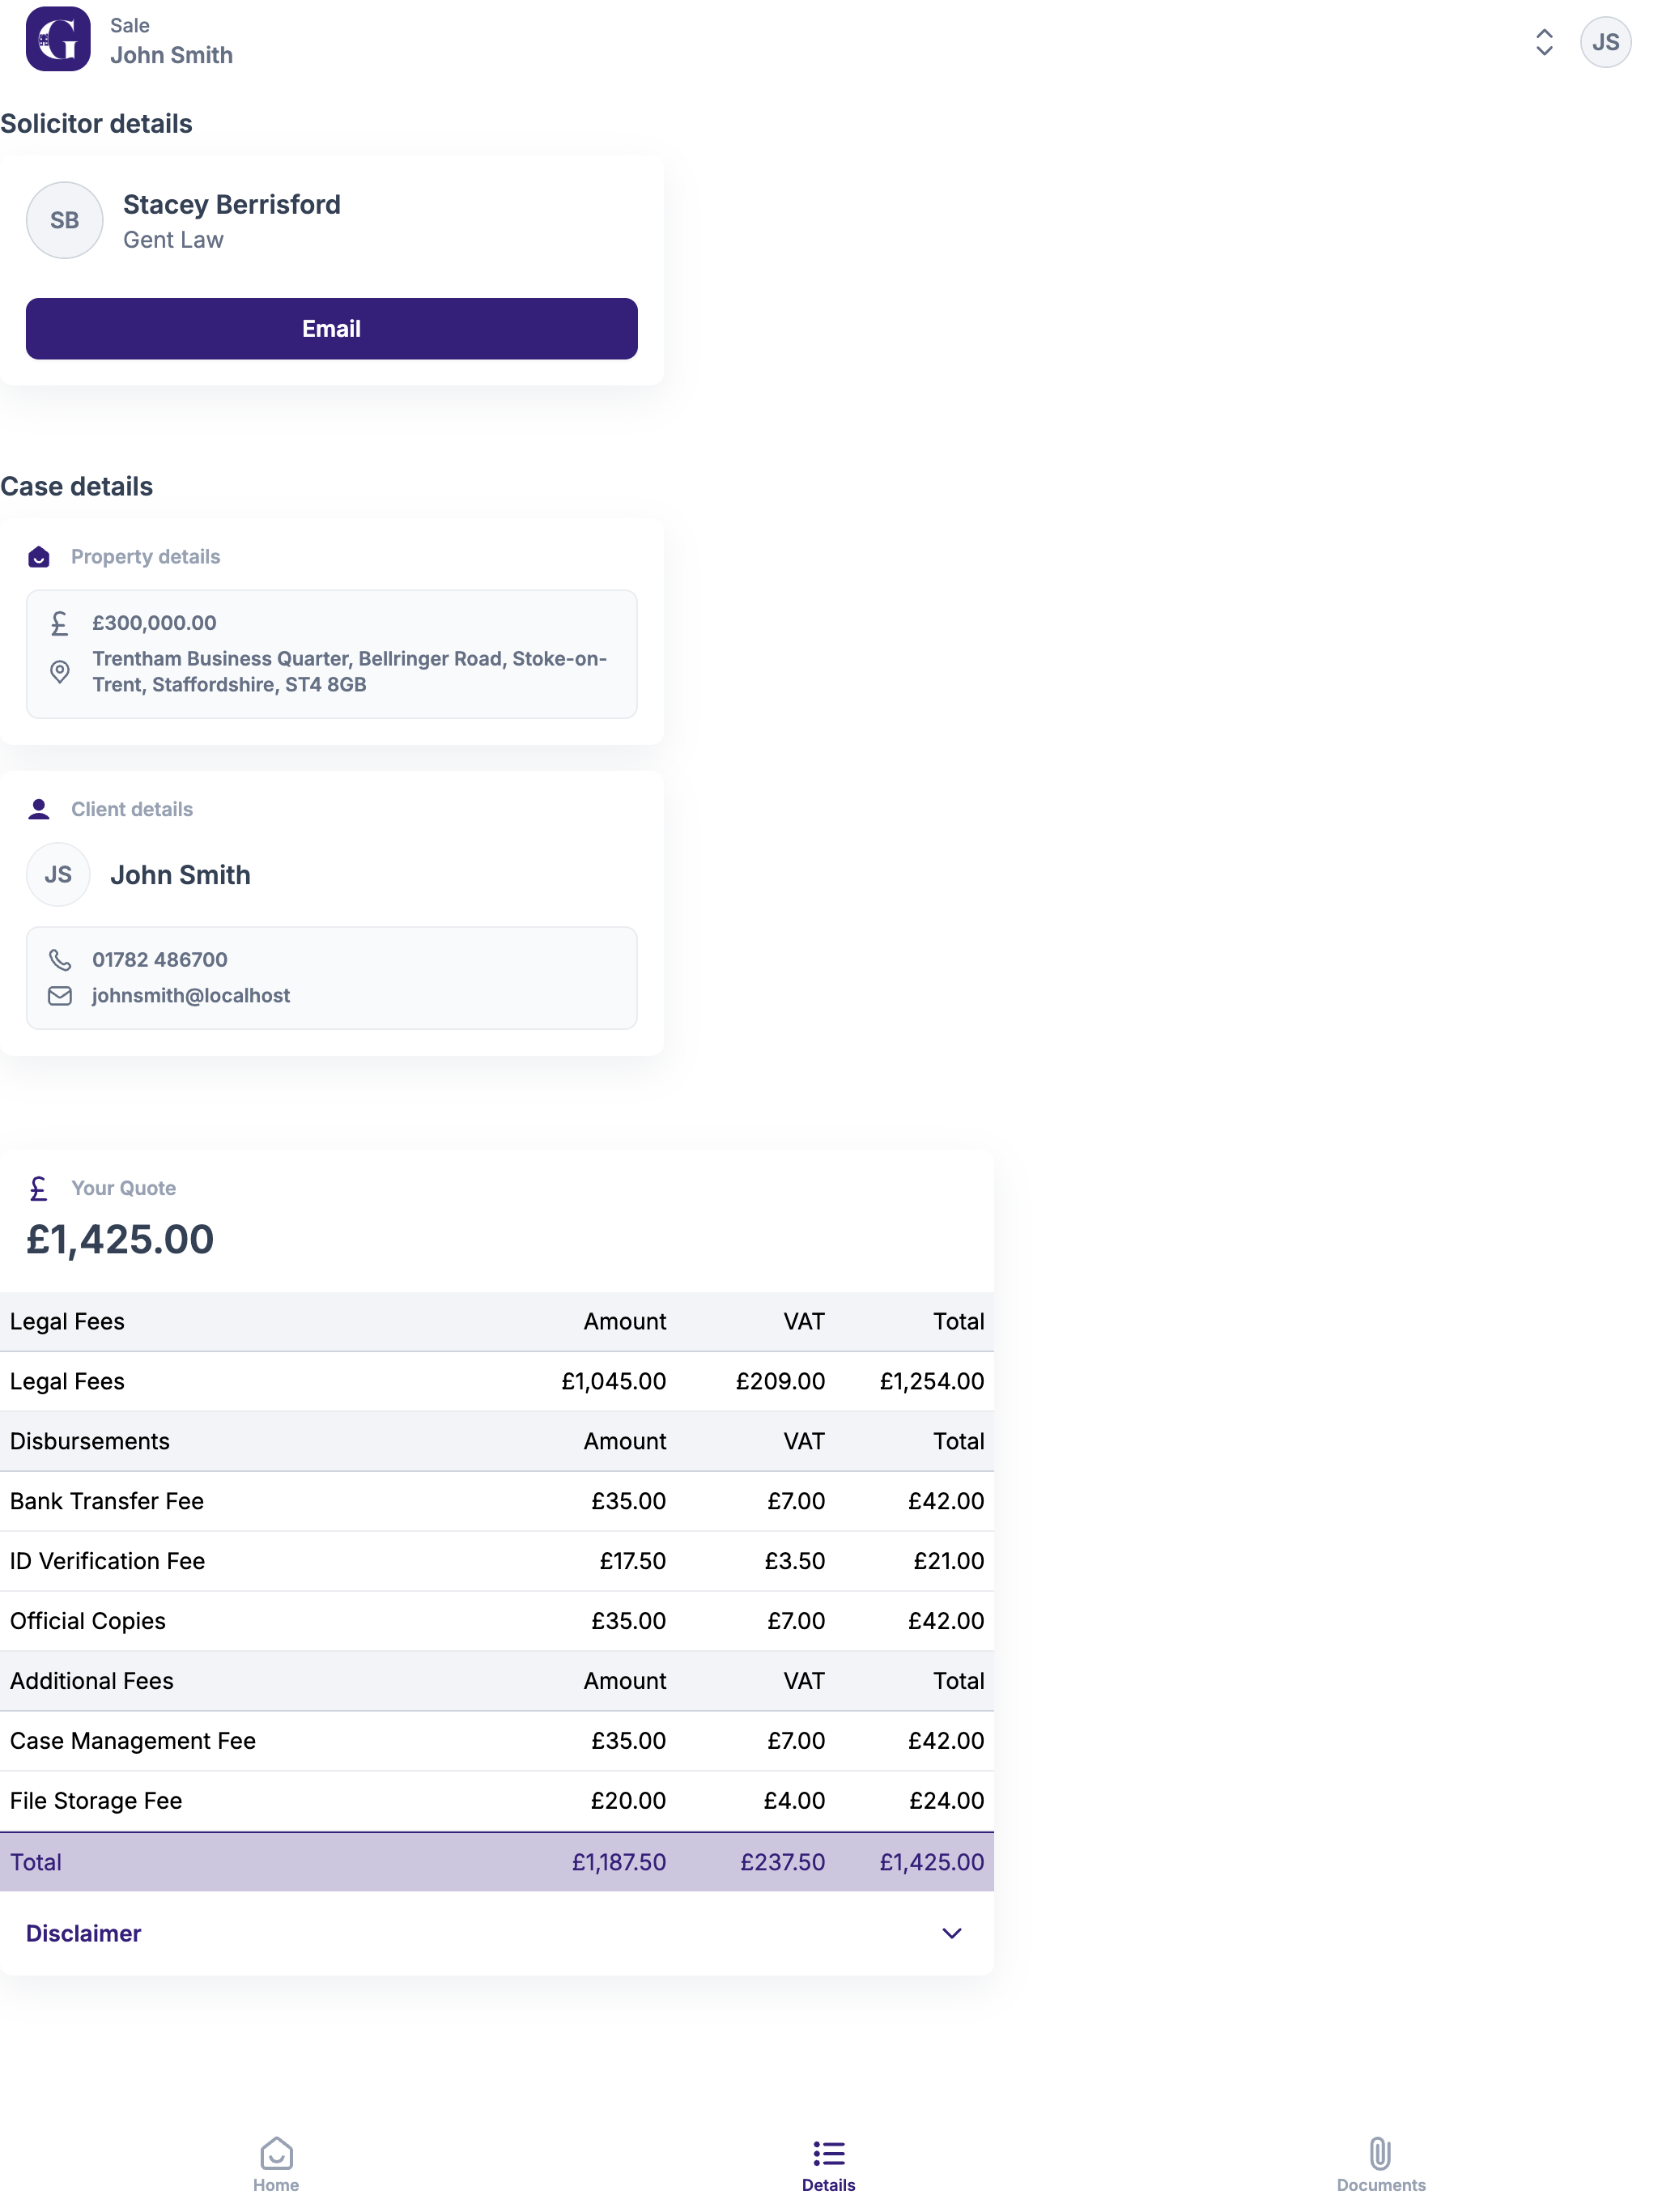Click the phone number 01782 486700
This screenshot has width=1658, height=2212.
coord(160,960)
